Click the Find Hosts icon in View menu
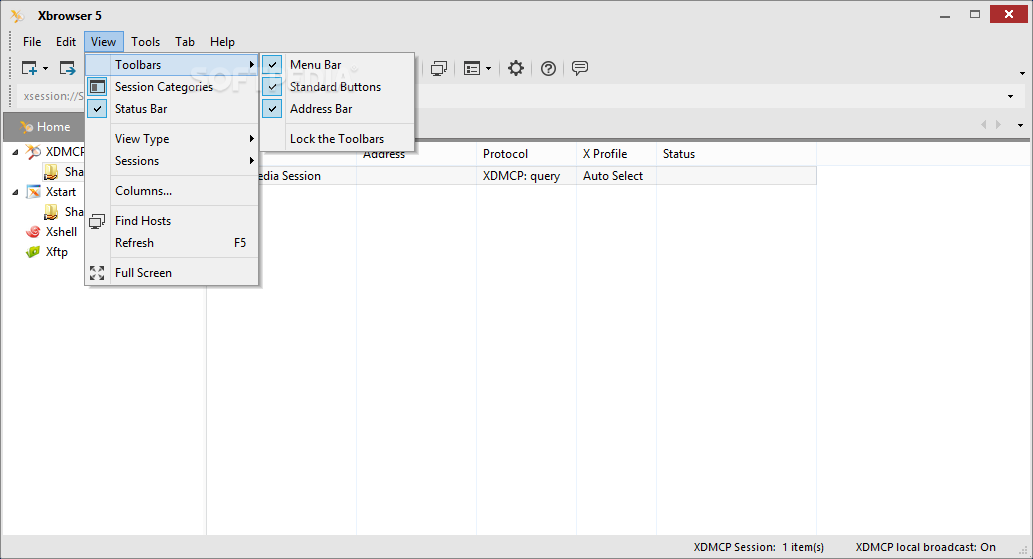Screen dimensions: 1033x559 pyautogui.click(x=98, y=221)
